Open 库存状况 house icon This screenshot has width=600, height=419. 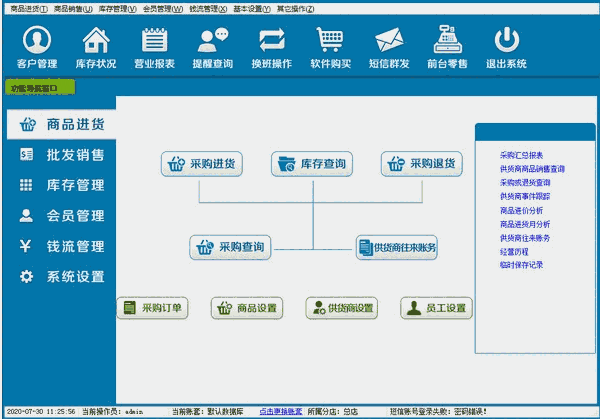(96, 47)
